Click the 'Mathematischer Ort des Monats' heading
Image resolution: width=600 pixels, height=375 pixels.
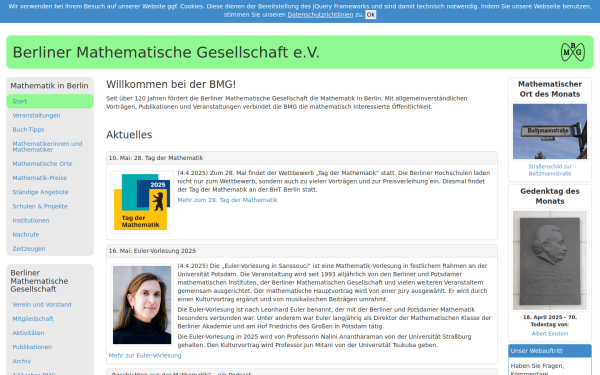click(550, 89)
